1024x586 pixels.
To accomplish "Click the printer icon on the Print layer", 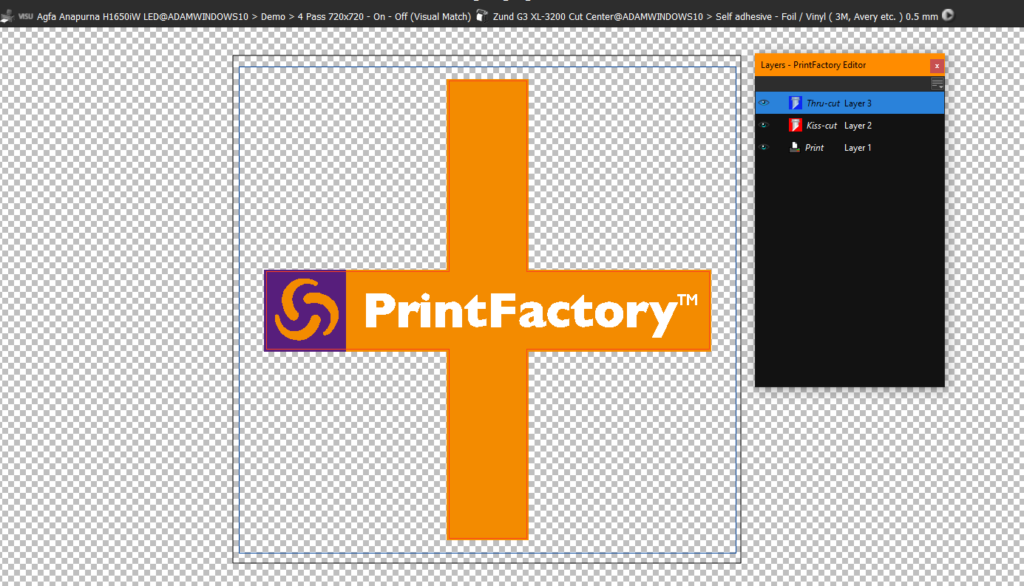I will 795,148.
